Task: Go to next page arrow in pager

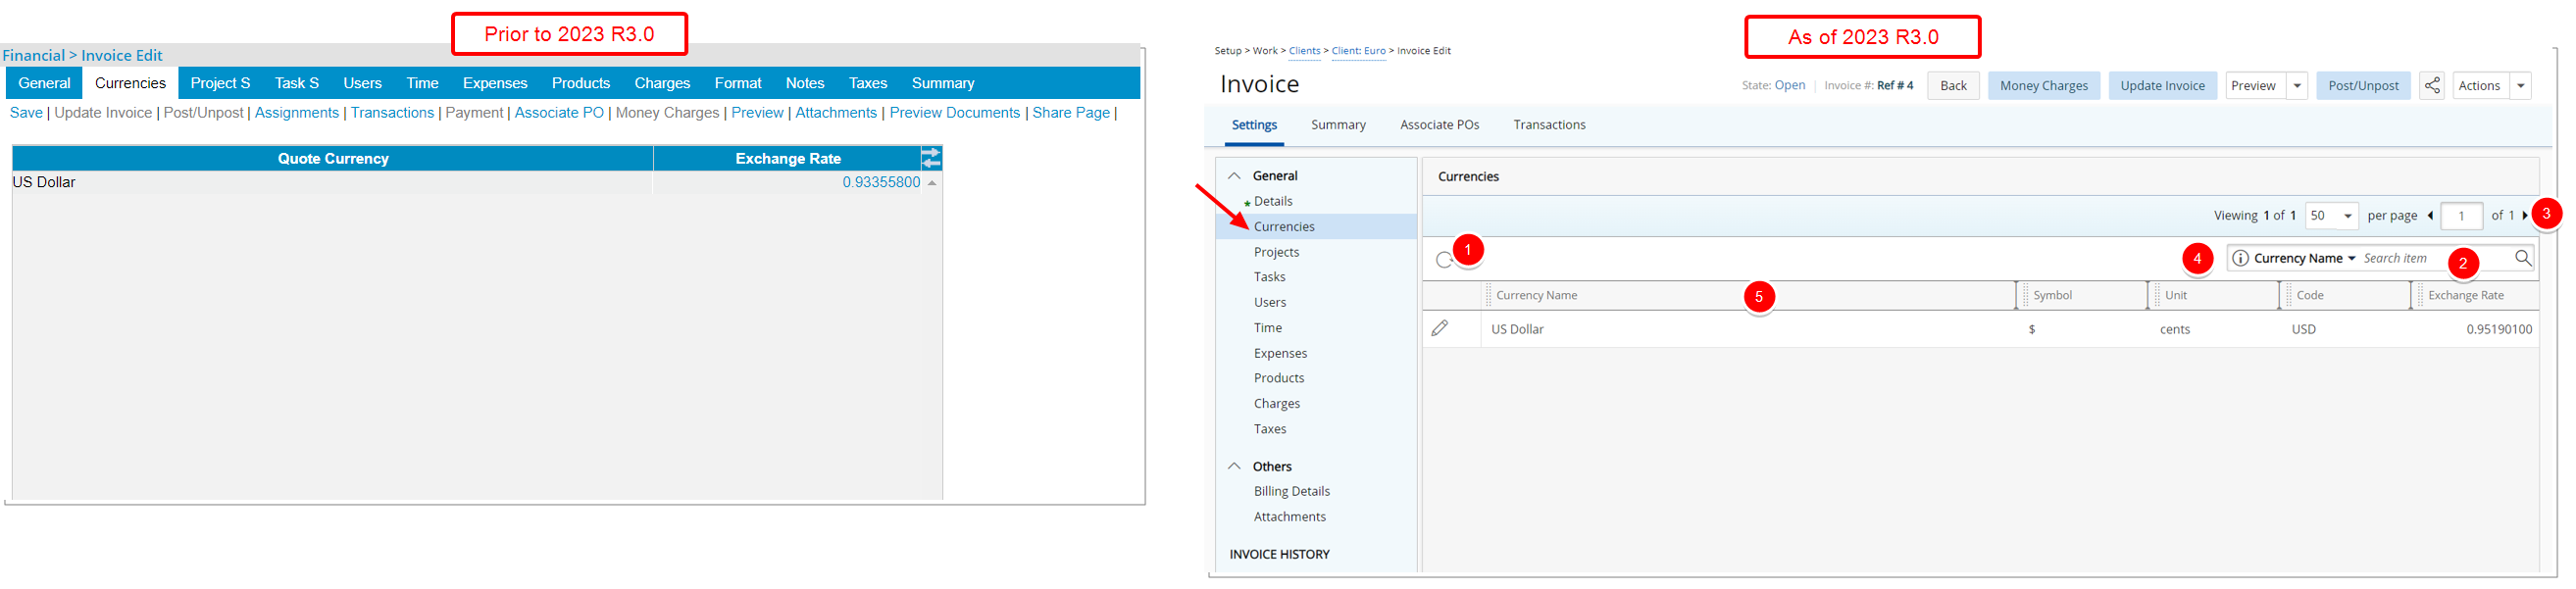Action: click(2525, 216)
